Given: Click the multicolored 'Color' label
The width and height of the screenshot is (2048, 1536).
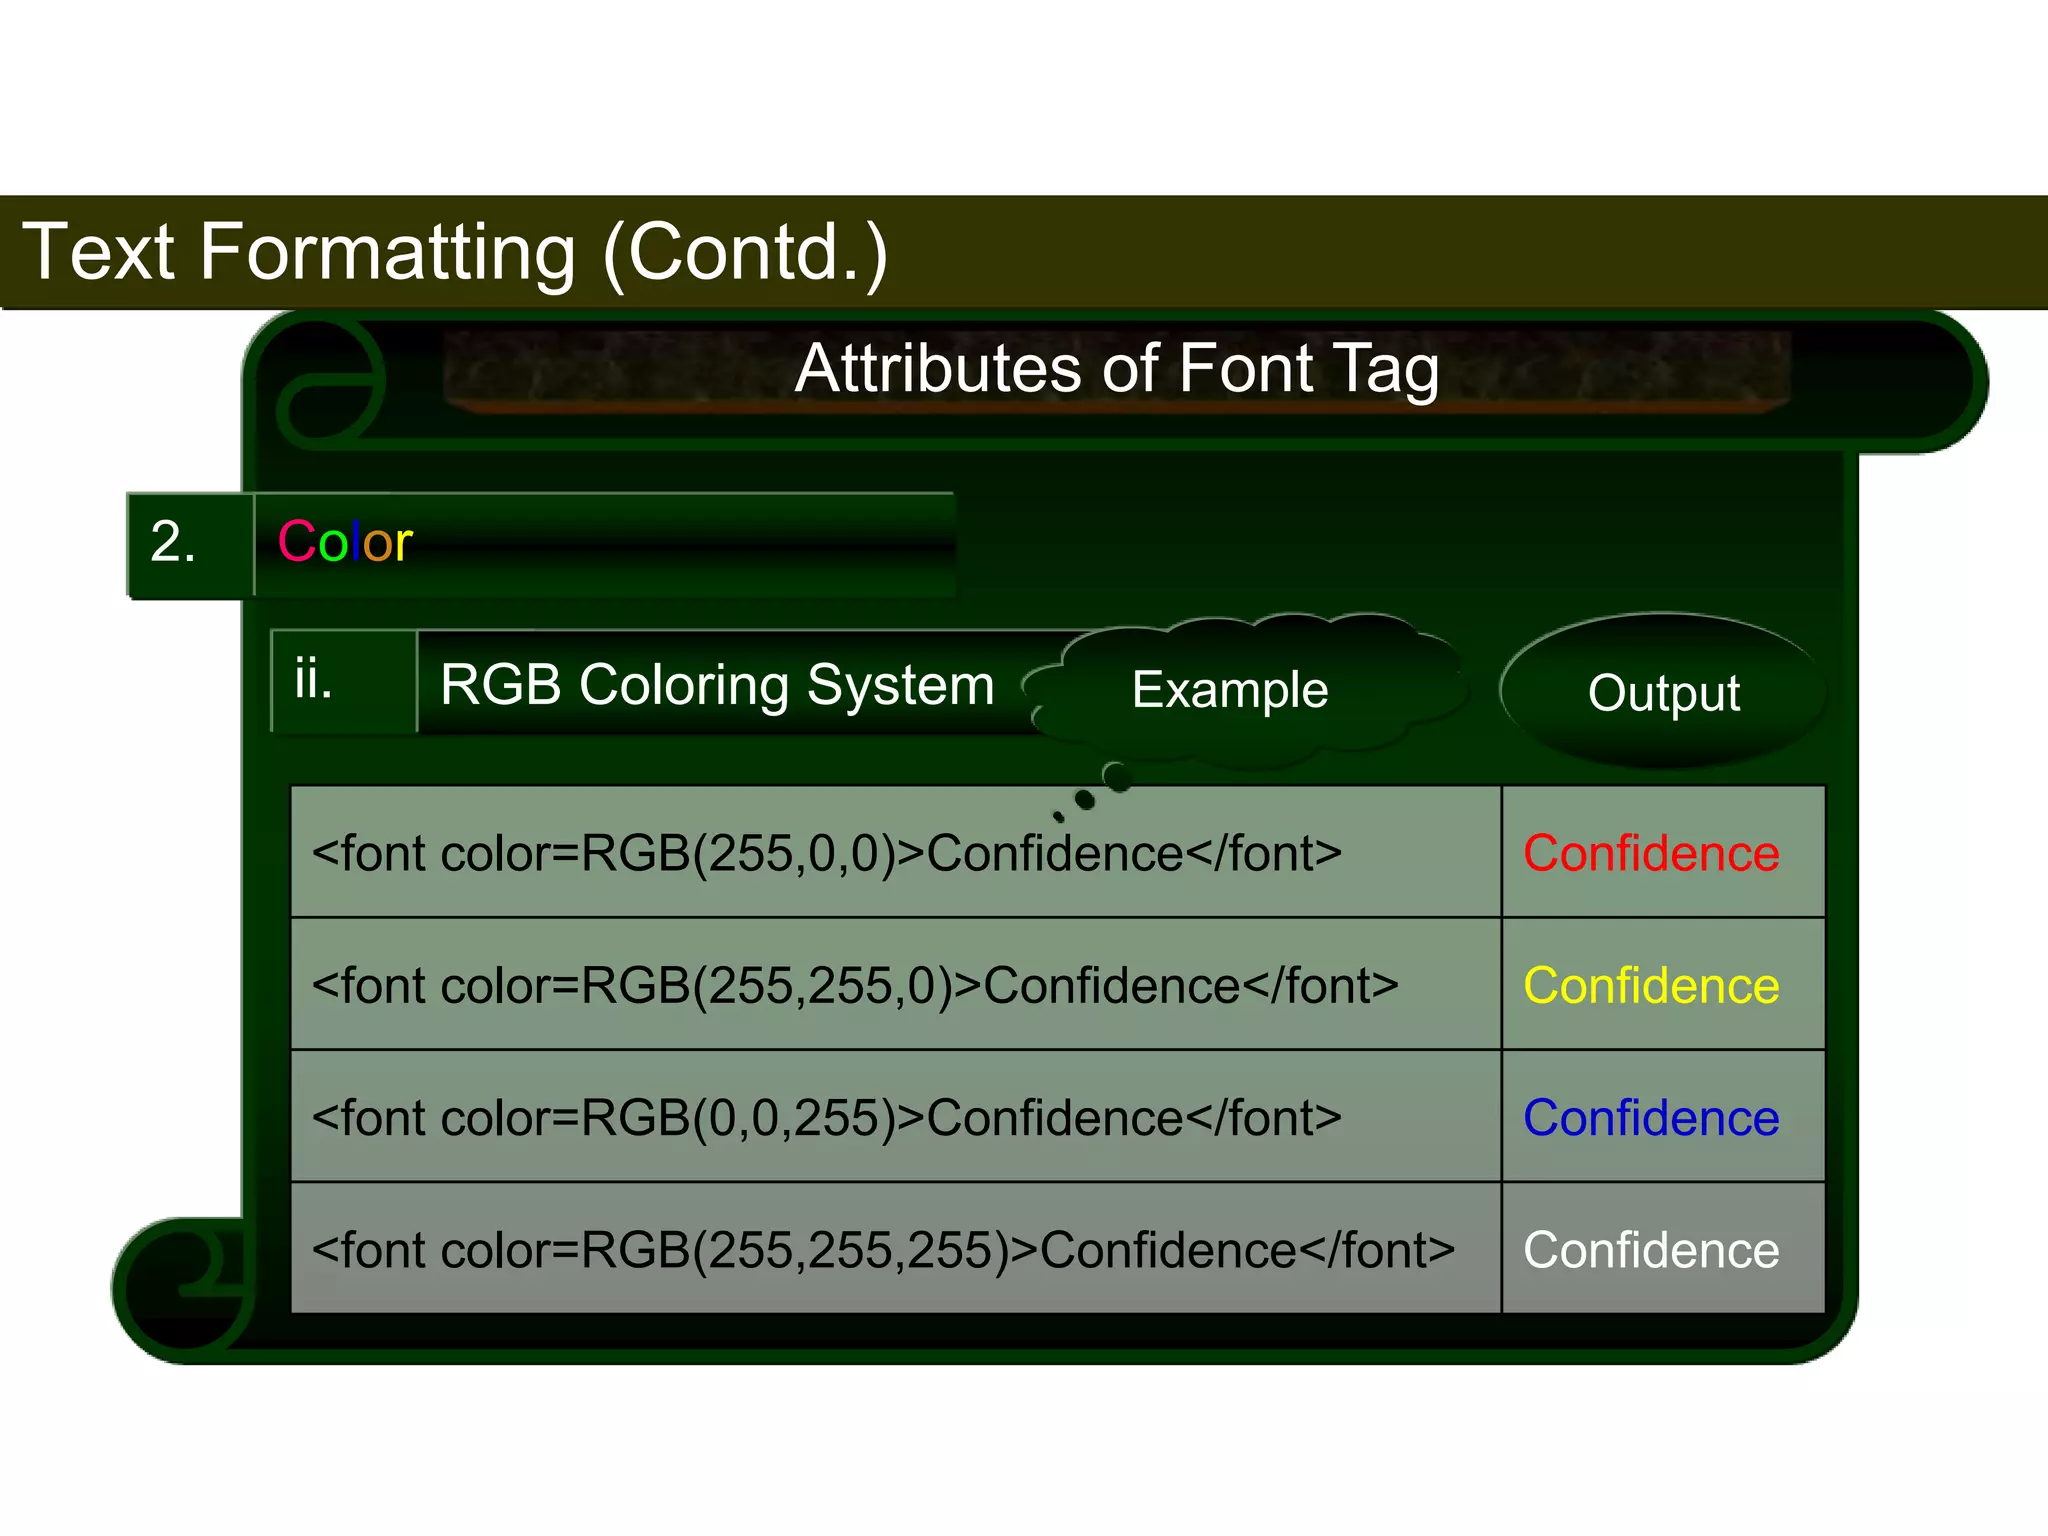Looking at the screenshot, I should (345, 542).
